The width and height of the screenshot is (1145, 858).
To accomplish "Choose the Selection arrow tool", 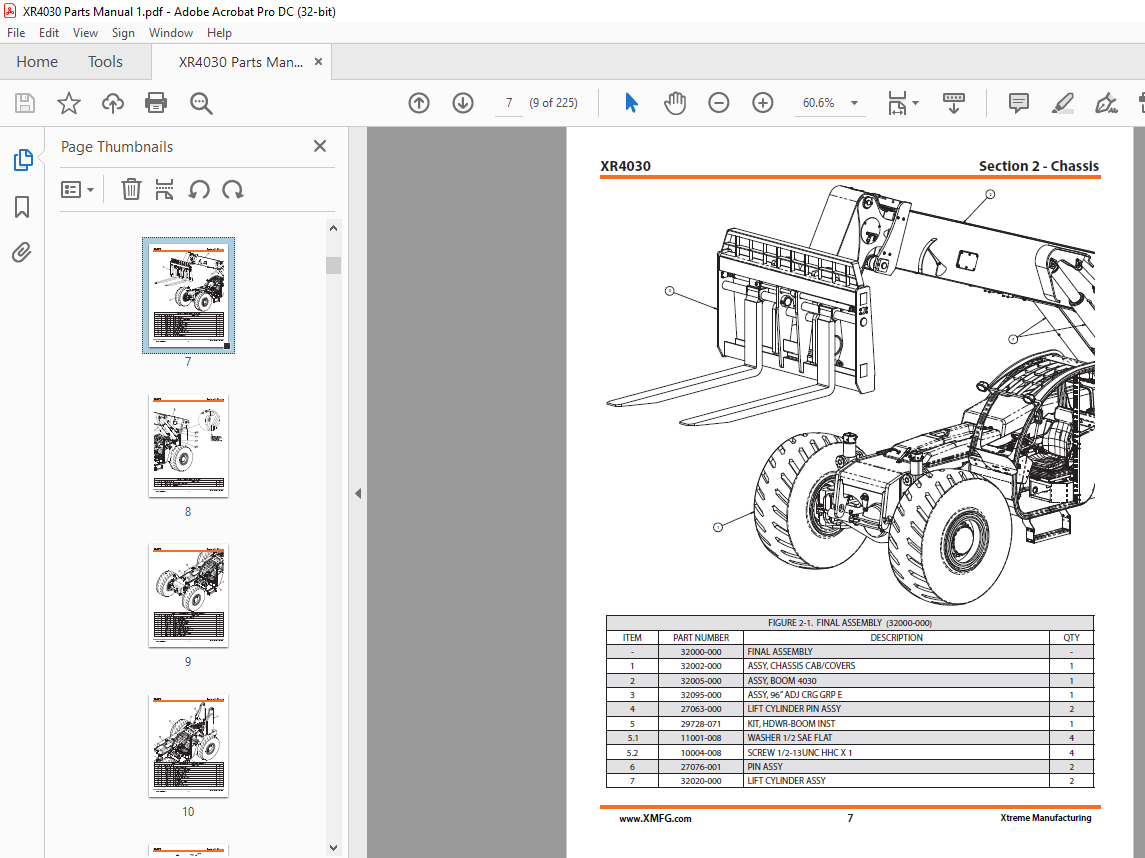I will point(632,103).
